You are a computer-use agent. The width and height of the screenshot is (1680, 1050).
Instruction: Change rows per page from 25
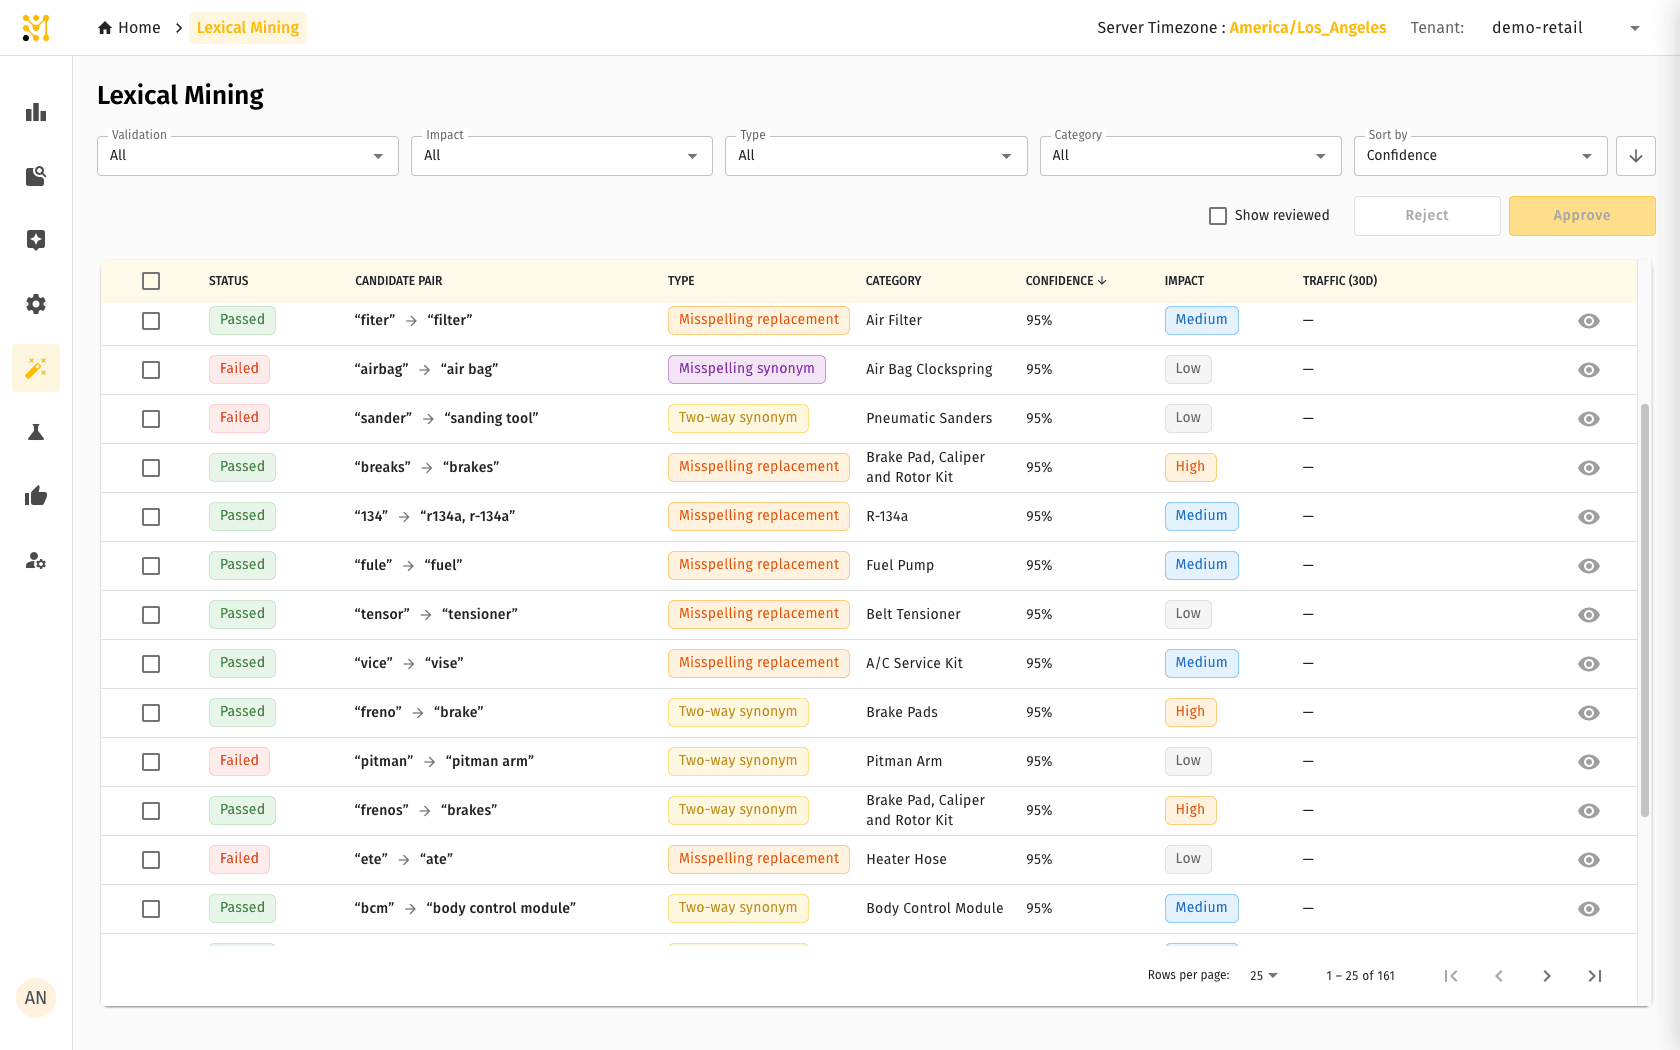[x=1264, y=976]
